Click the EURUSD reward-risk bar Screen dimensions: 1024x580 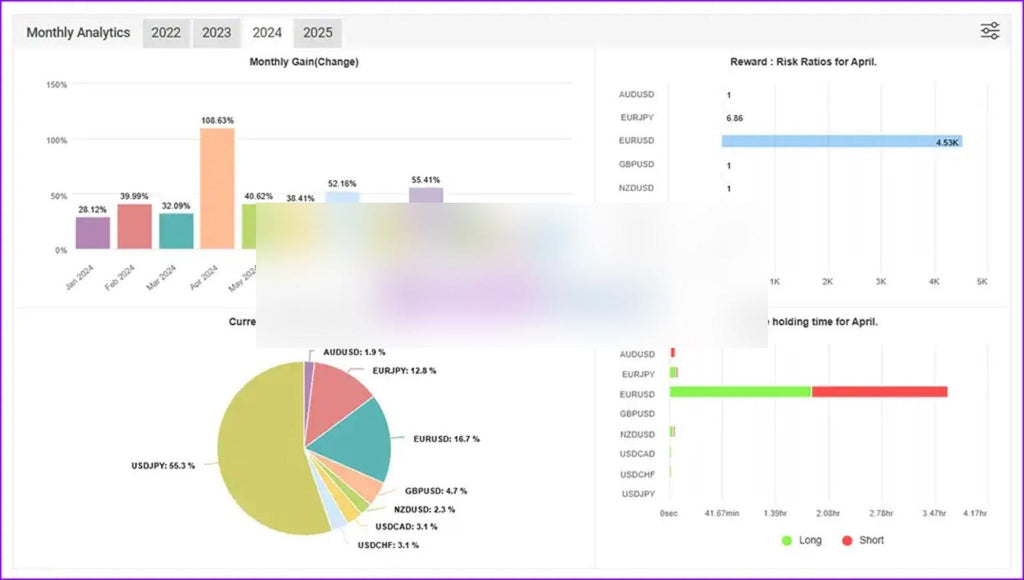click(x=841, y=141)
